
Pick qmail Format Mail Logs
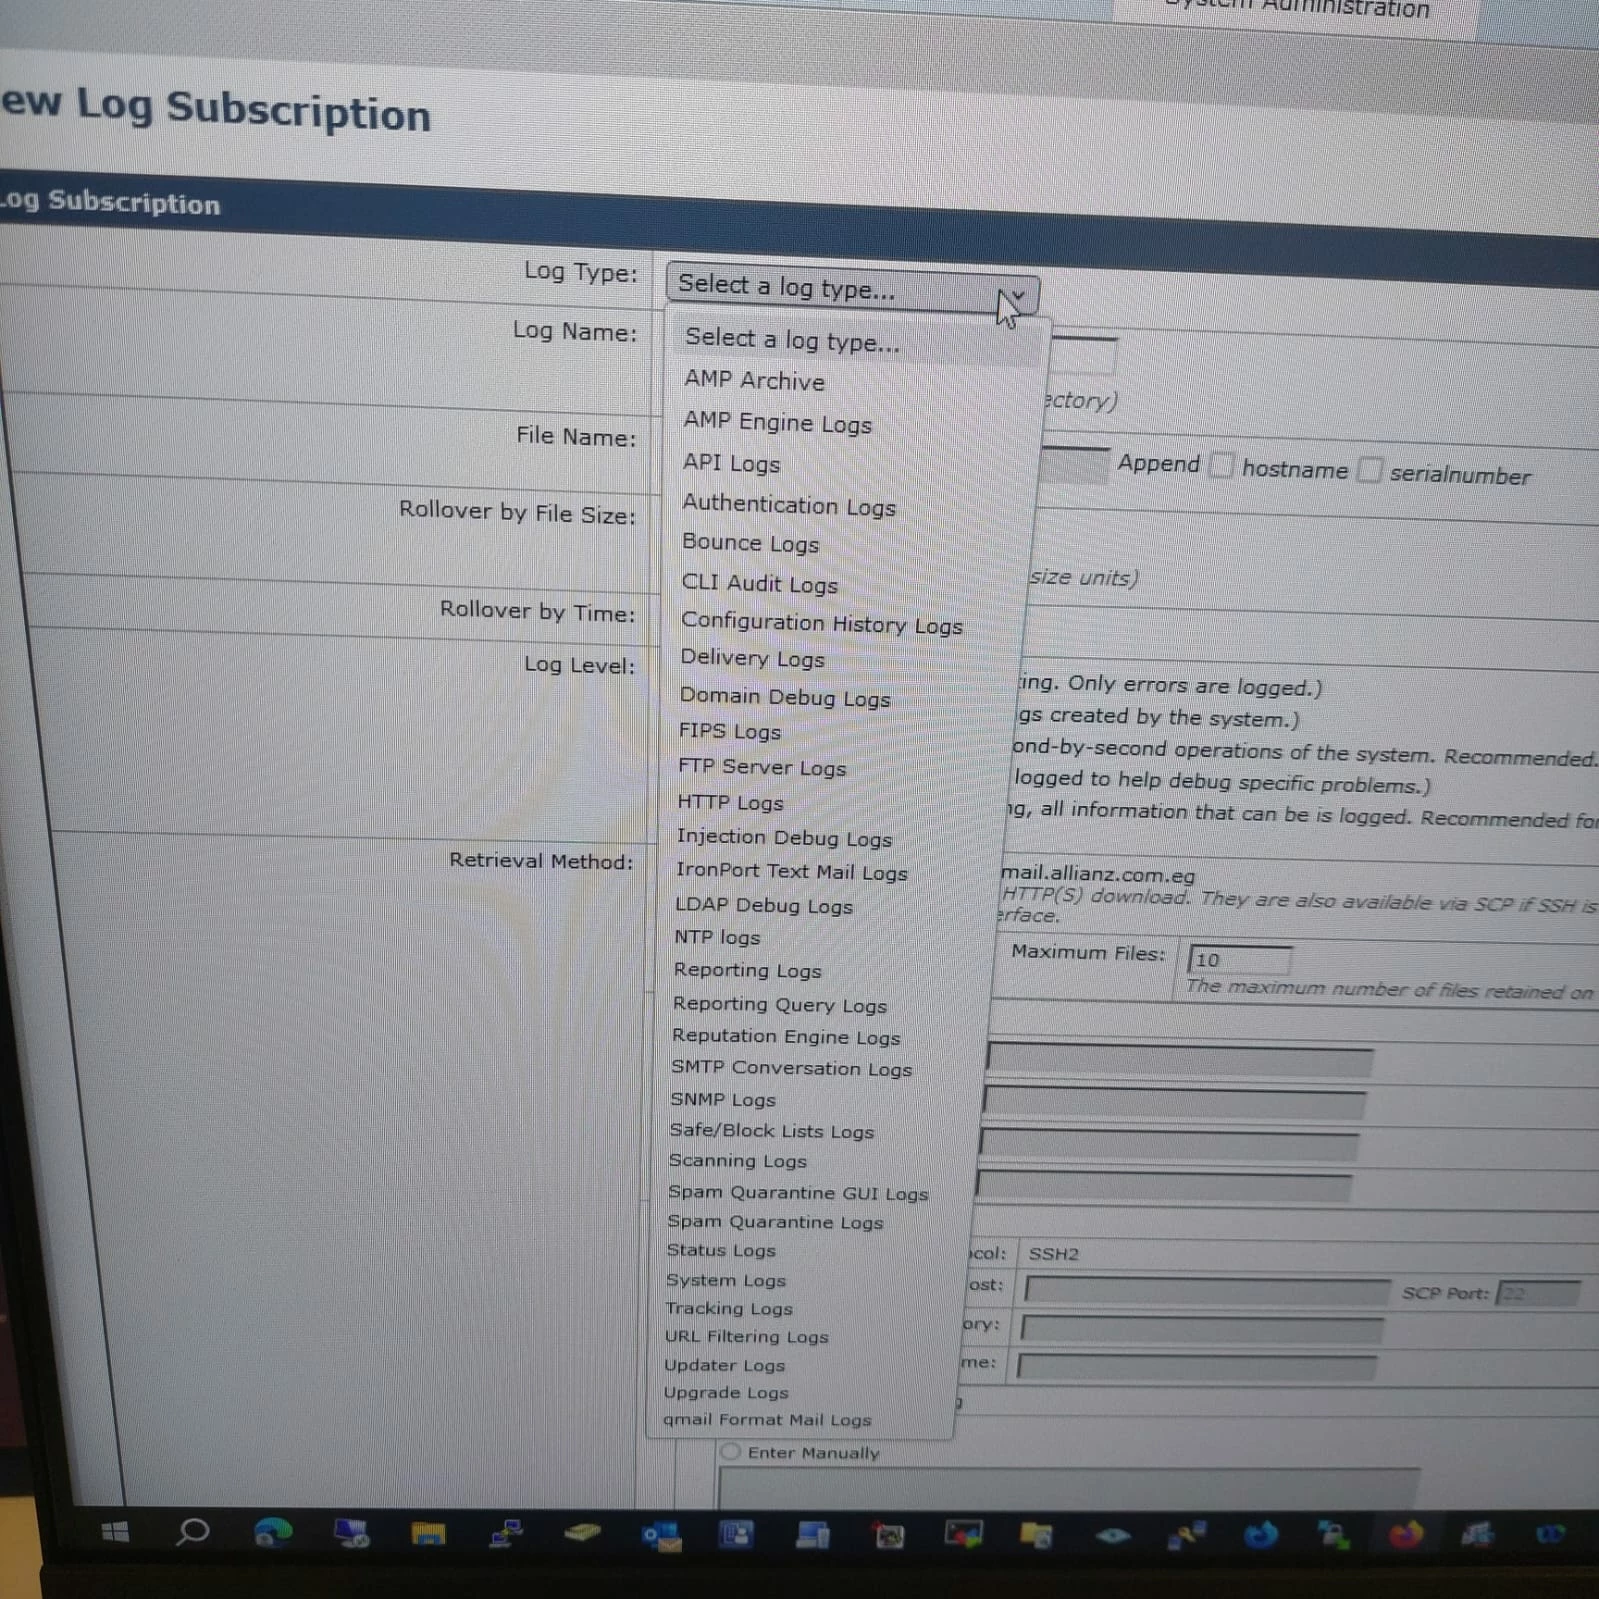pos(766,1419)
